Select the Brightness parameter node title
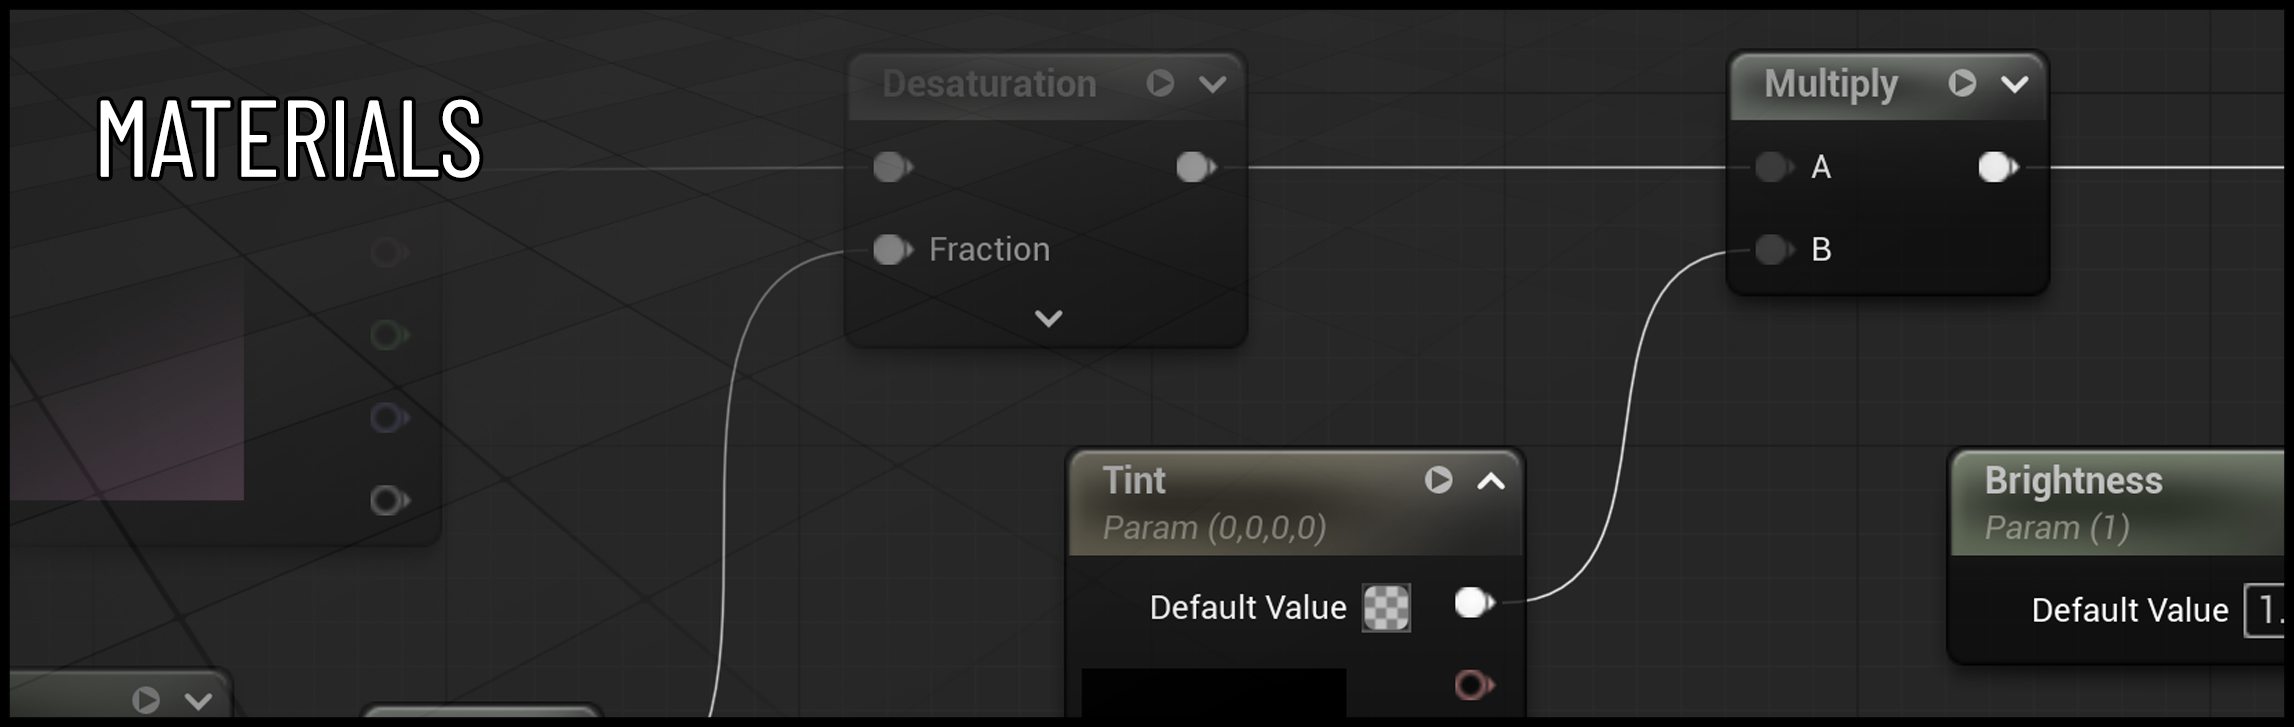This screenshot has width=2294, height=727. tap(2073, 481)
